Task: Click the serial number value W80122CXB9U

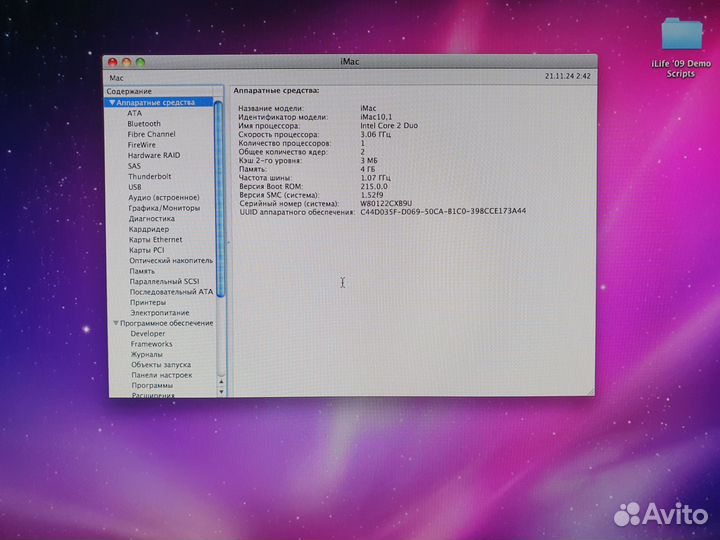Action: (x=386, y=203)
